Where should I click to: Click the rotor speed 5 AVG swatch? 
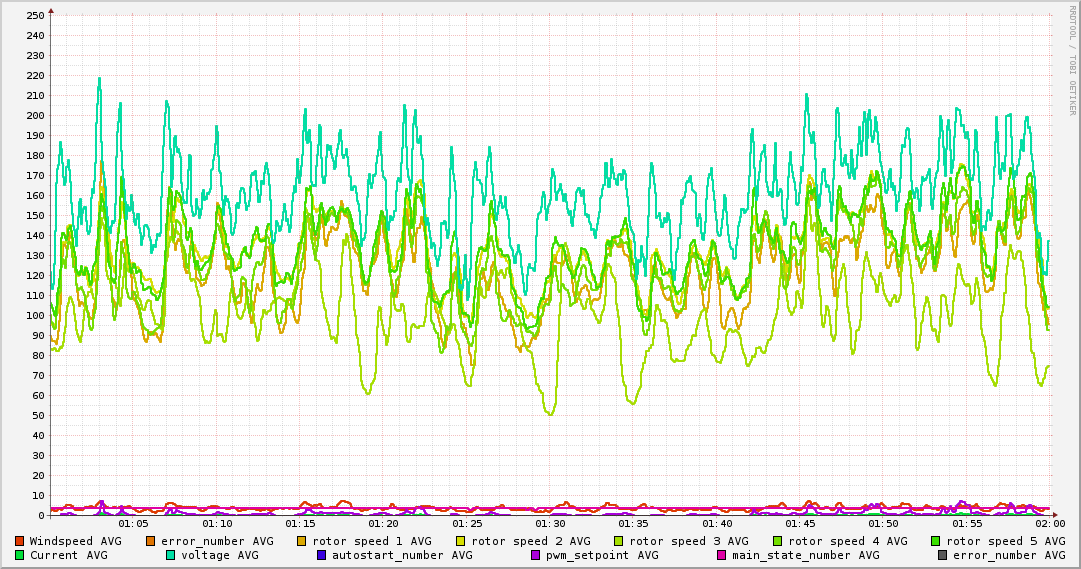point(936,541)
